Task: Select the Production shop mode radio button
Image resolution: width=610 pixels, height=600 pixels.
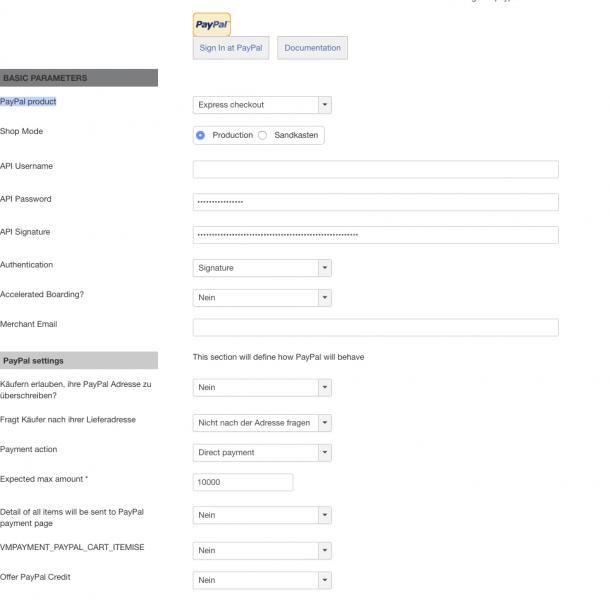Action: 201,135
